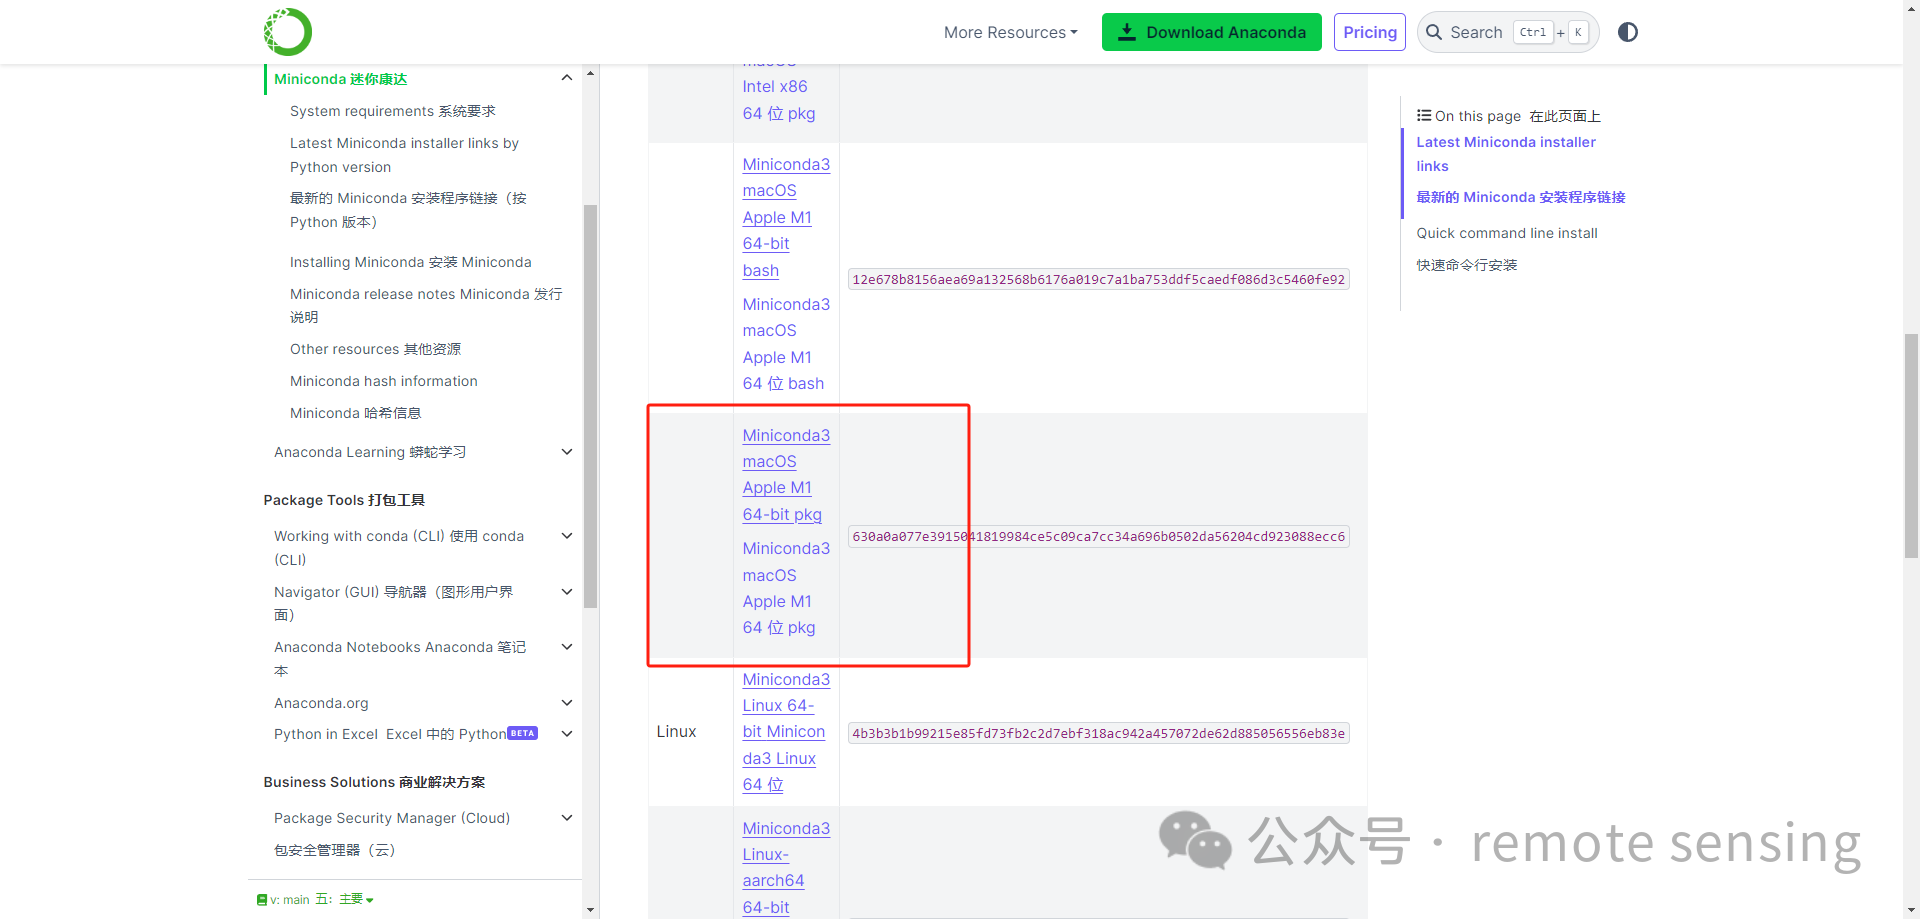1920x919 pixels.
Task: Click Miniconda3 macOS Apple M1 64-bit pkg link
Action: 786,475
